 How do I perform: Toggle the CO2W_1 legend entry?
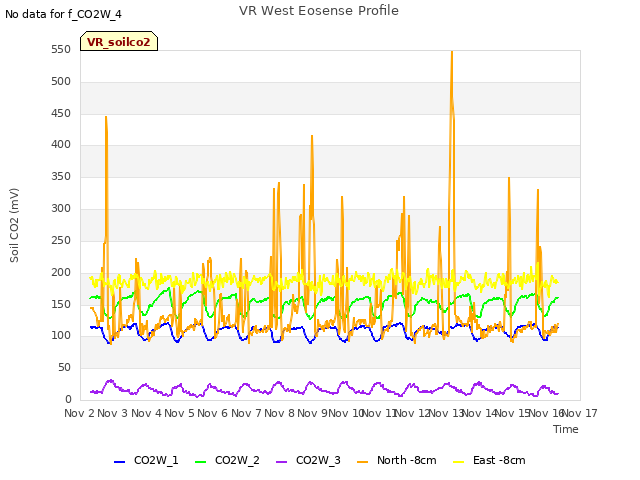(x=146, y=460)
